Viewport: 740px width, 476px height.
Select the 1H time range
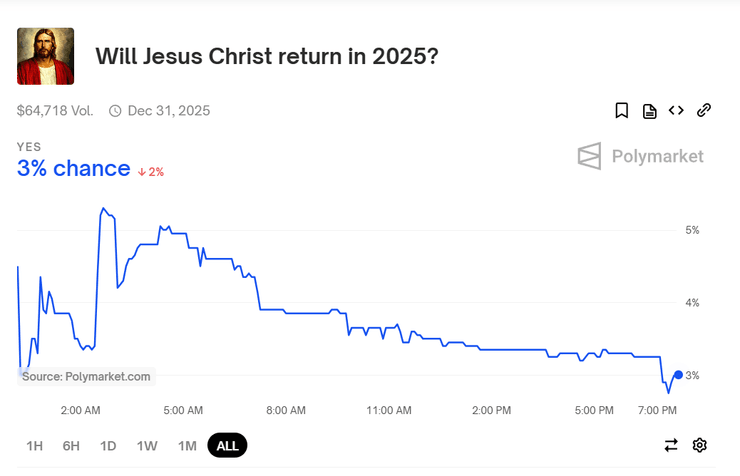35,446
